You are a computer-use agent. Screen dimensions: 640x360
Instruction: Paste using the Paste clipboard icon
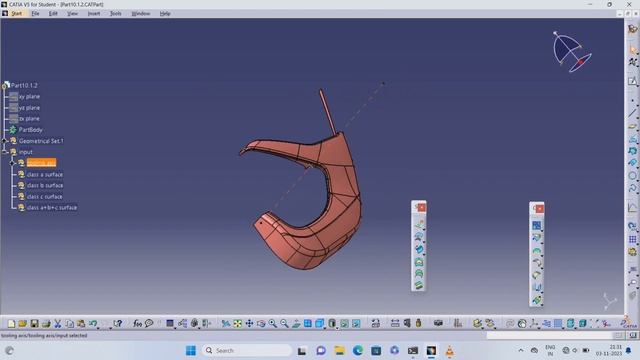pos(81,324)
